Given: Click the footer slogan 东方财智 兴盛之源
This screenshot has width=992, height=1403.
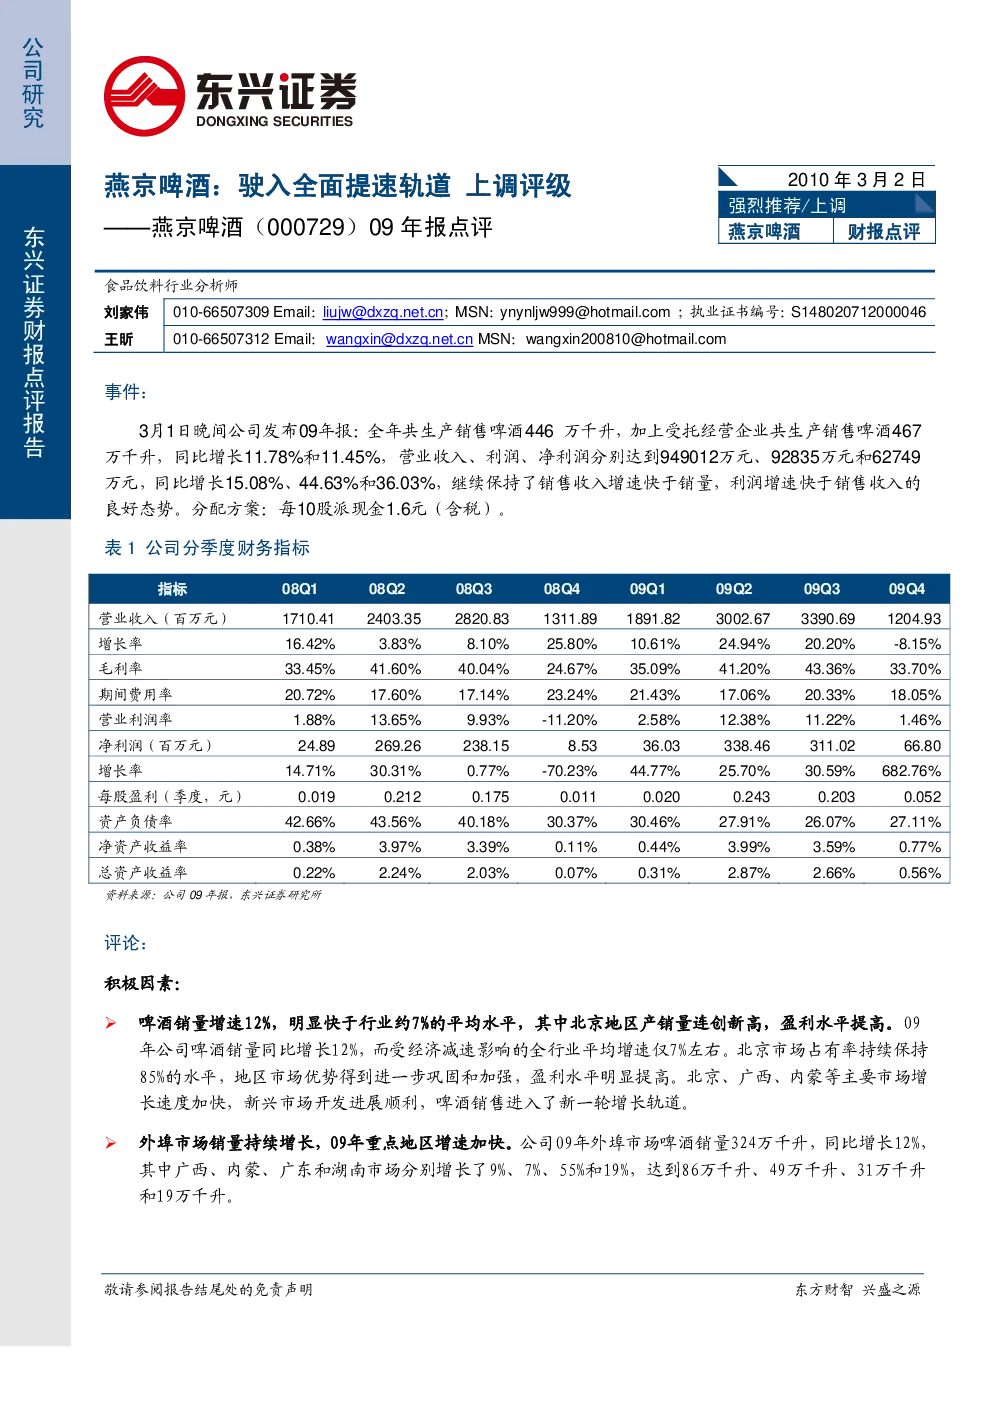Looking at the screenshot, I should click(858, 1290).
